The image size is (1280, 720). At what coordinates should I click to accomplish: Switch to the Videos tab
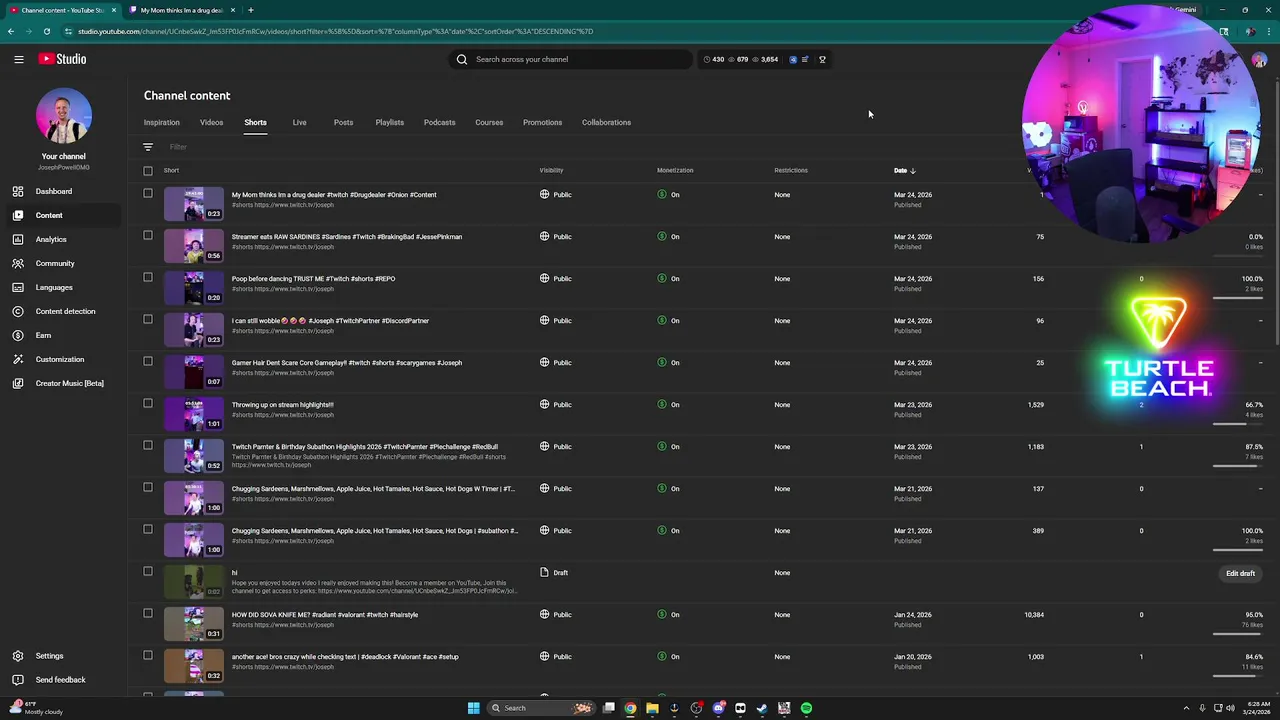pos(211,122)
